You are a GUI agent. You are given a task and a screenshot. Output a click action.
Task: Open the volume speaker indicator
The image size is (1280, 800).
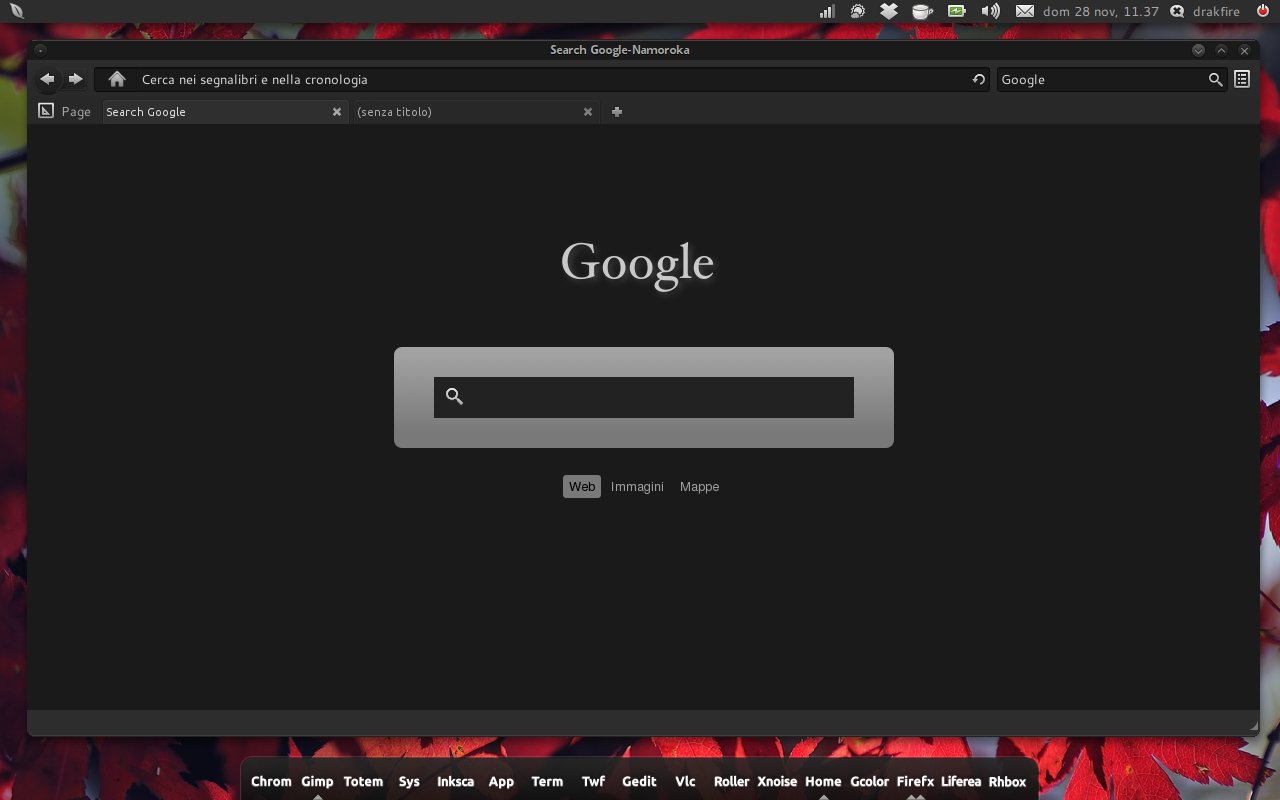click(990, 11)
